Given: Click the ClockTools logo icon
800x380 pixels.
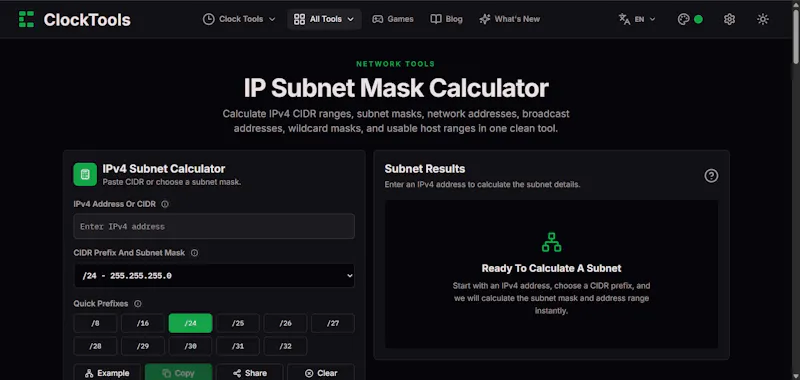Looking at the screenshot, I should [26, 19].
